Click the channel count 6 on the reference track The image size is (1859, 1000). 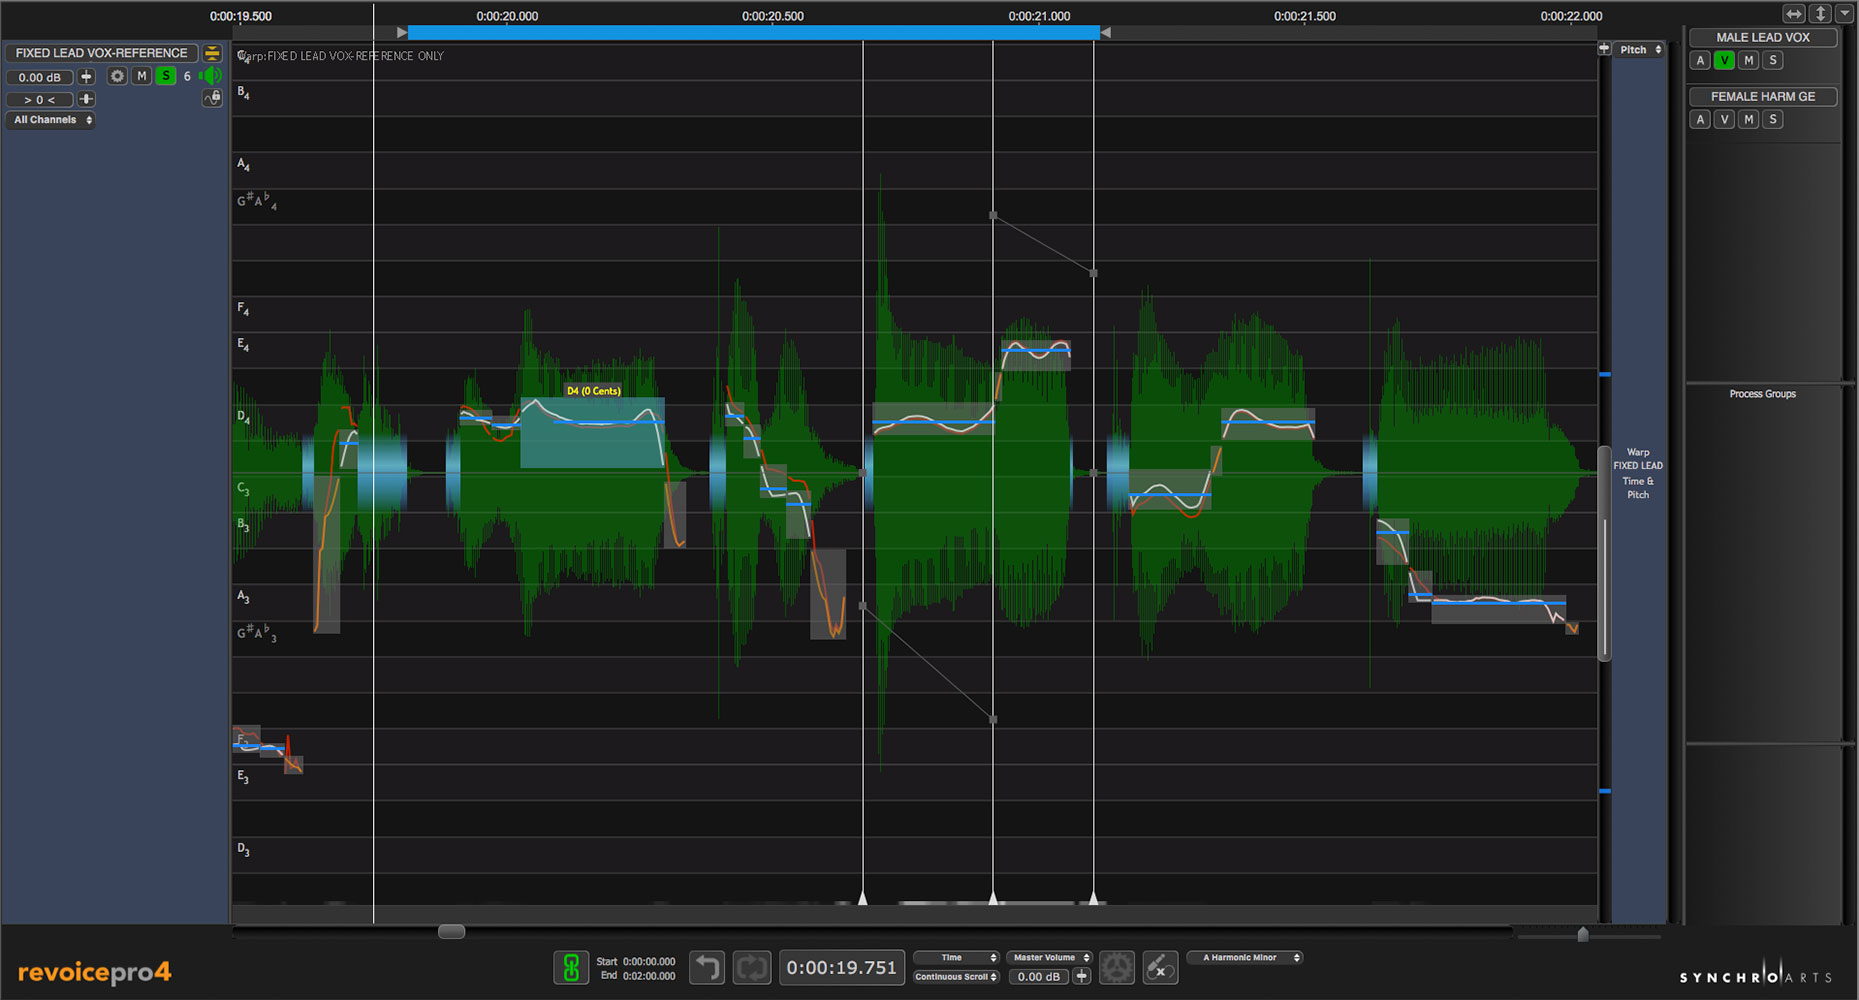tap(187, 76)
